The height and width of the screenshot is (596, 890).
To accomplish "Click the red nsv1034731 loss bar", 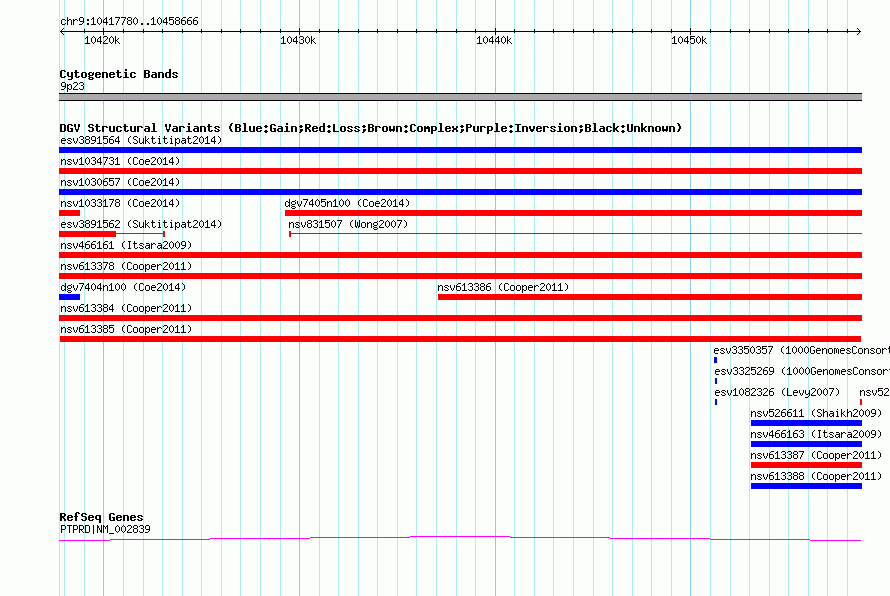I will click(x=460, y=171).
